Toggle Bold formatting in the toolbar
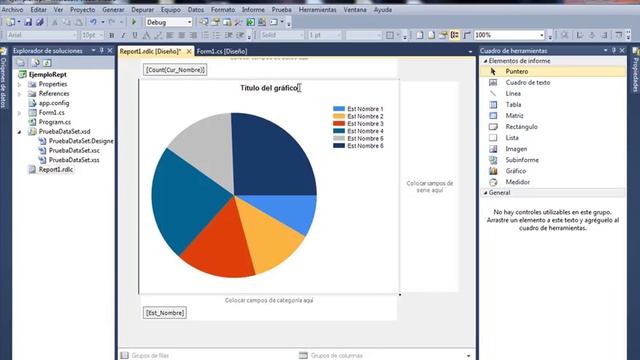The height and width of the screenshot is (360, 640). (111, 36)
